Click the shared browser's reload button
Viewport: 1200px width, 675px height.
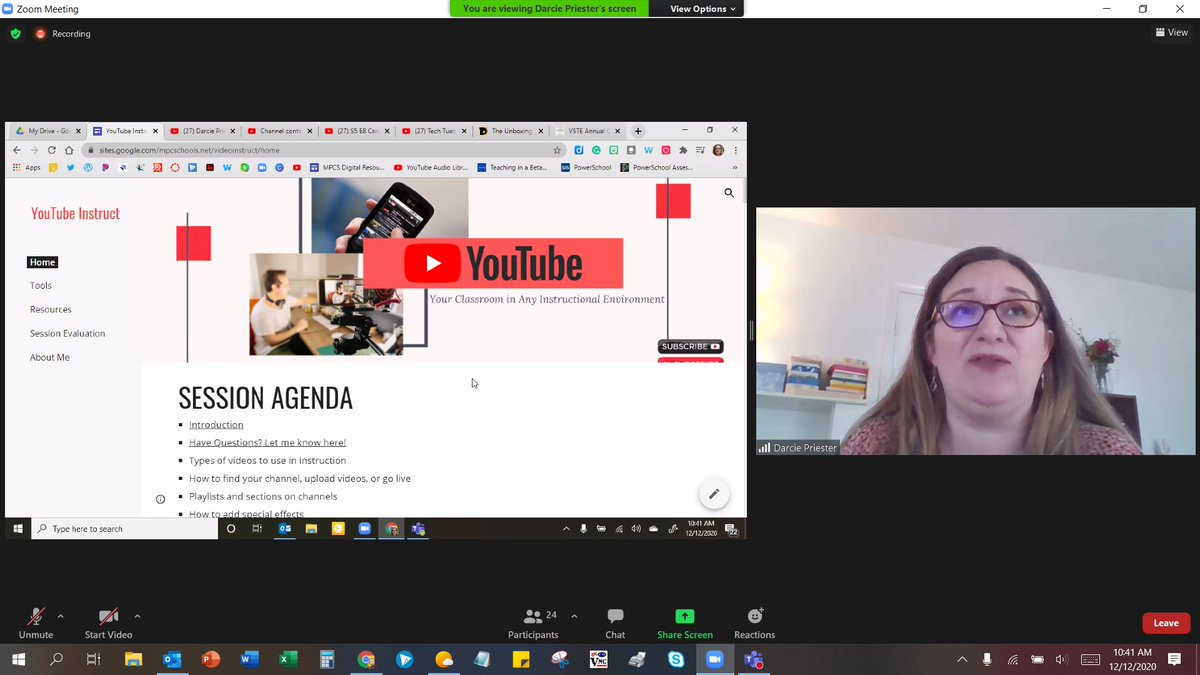click(52, 150)
